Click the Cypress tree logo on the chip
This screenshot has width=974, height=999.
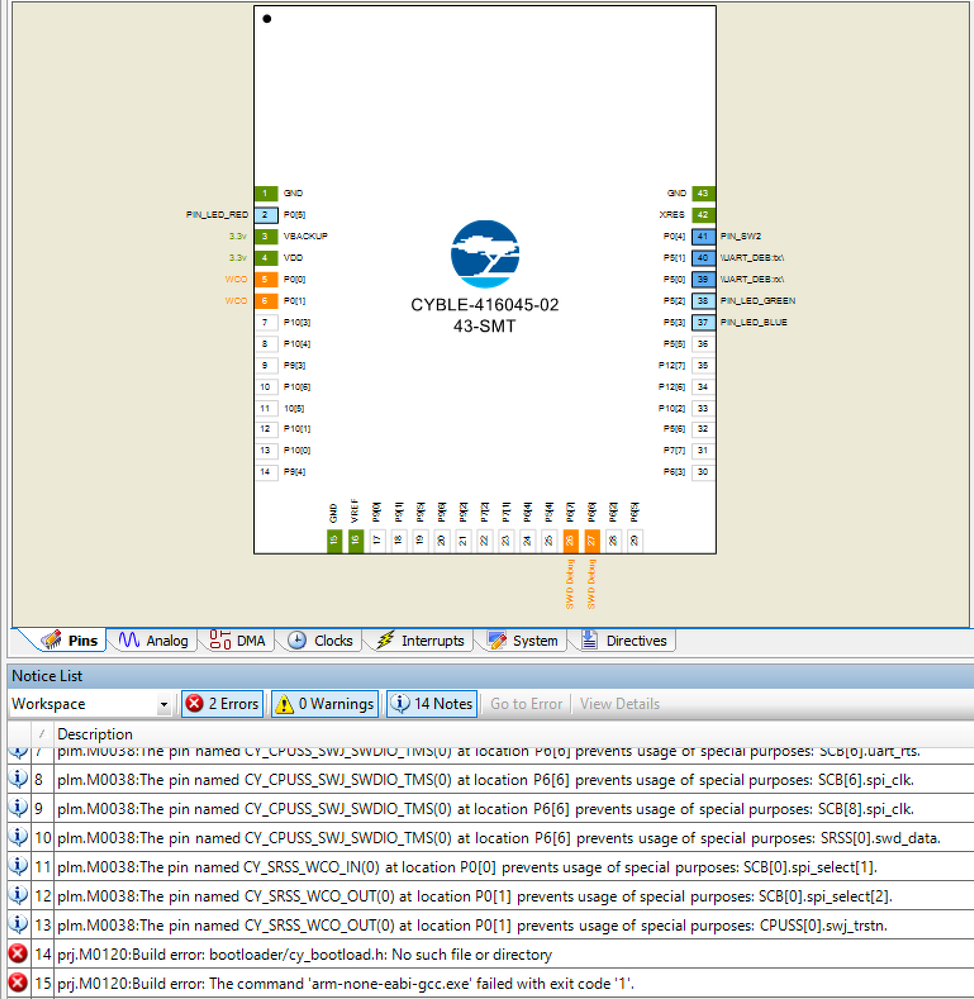[x=484, y=254]
